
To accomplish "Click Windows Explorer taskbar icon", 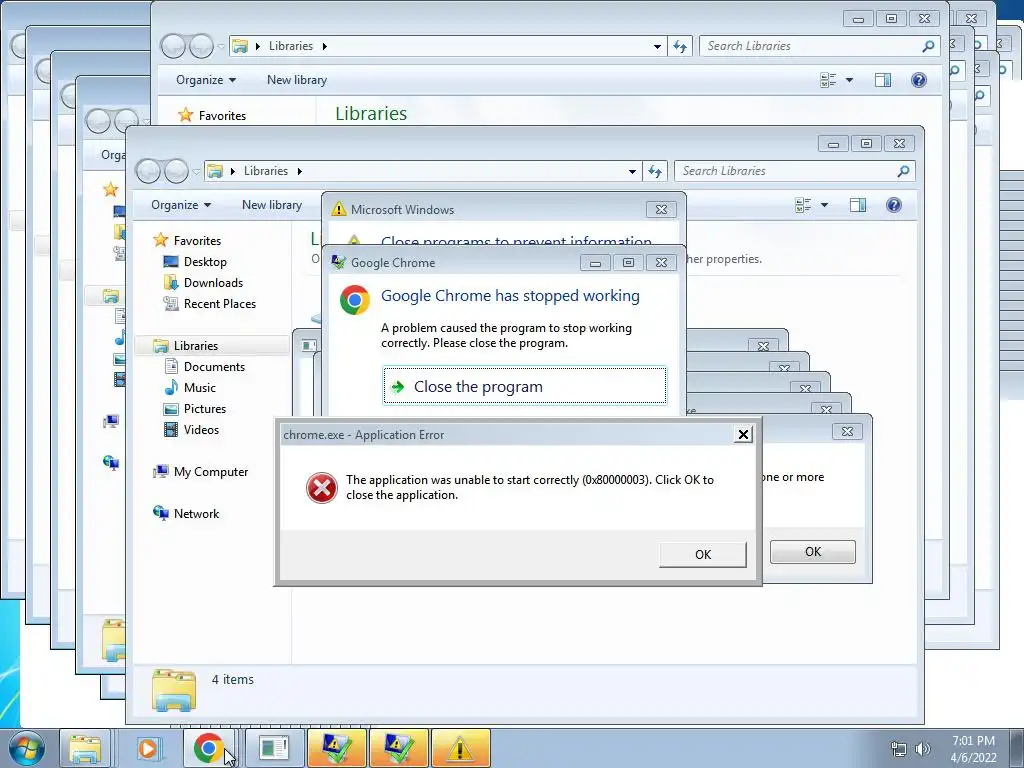I will [85, 748].
